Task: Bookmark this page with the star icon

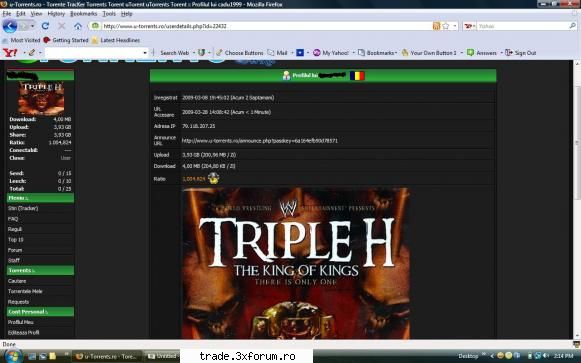Action: pyautogui.click(x=446, y=26)
